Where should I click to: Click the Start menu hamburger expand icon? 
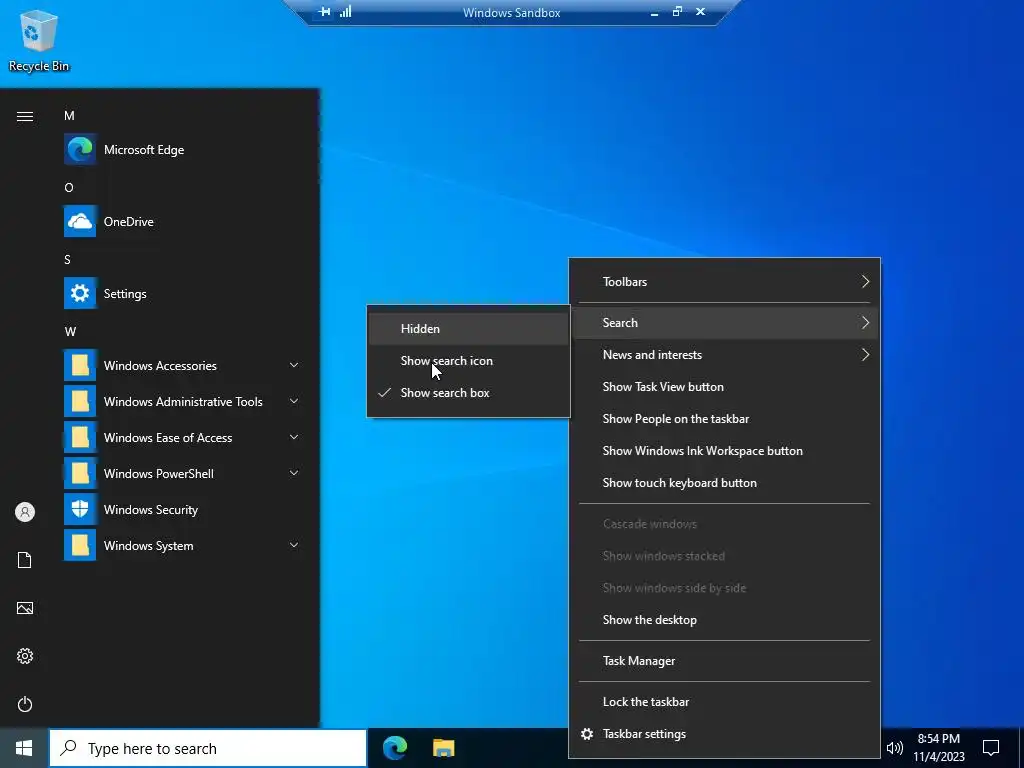tap(25, 116)
